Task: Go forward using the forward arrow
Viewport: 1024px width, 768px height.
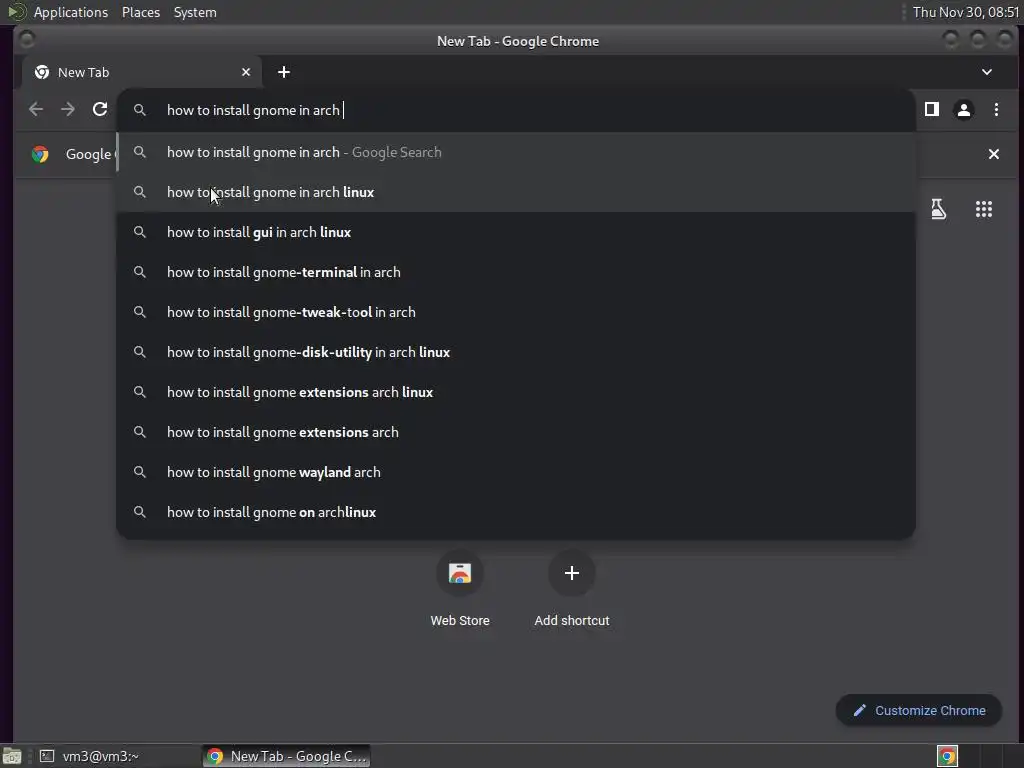Action: tap(68, 110)
